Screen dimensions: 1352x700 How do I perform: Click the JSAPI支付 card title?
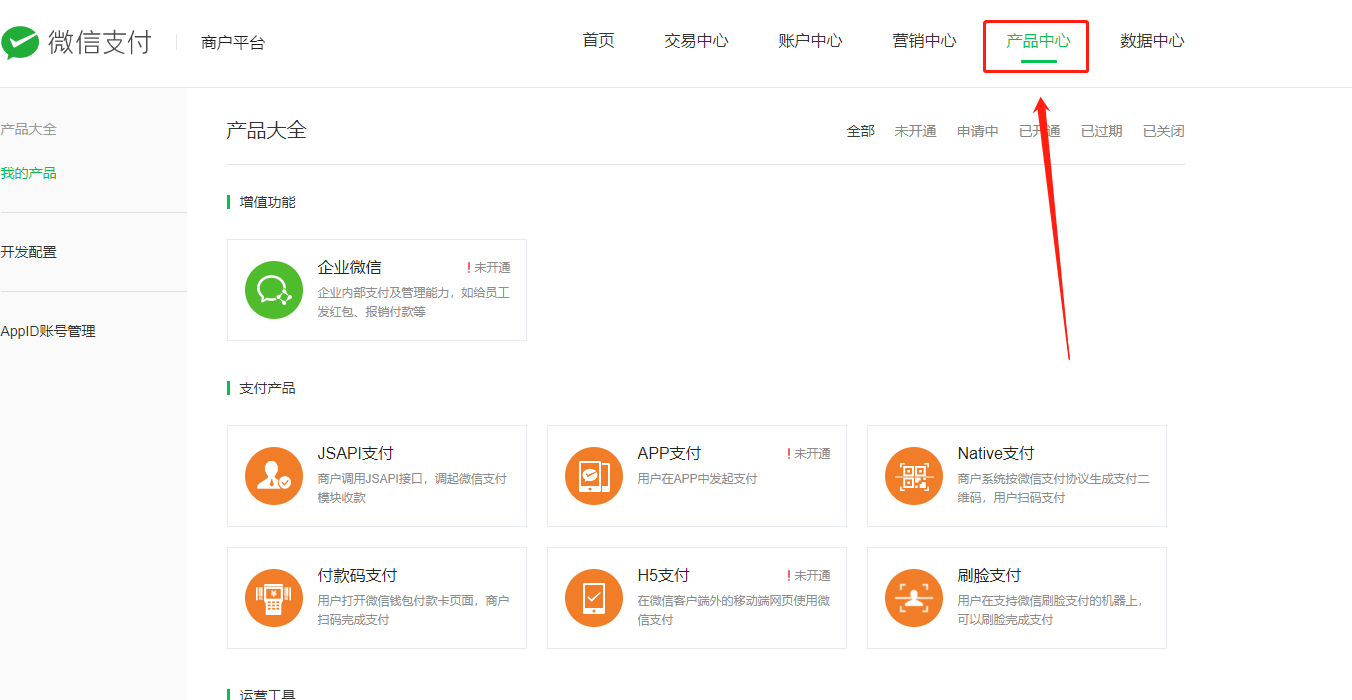pos(355,454)
